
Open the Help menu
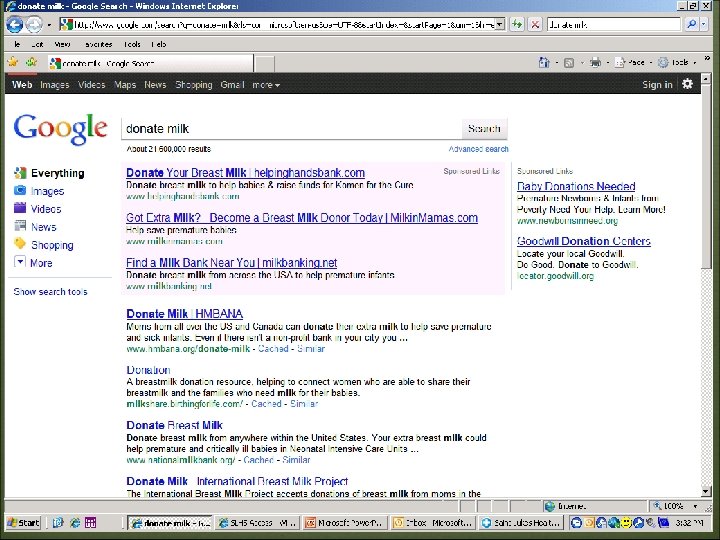159,45
